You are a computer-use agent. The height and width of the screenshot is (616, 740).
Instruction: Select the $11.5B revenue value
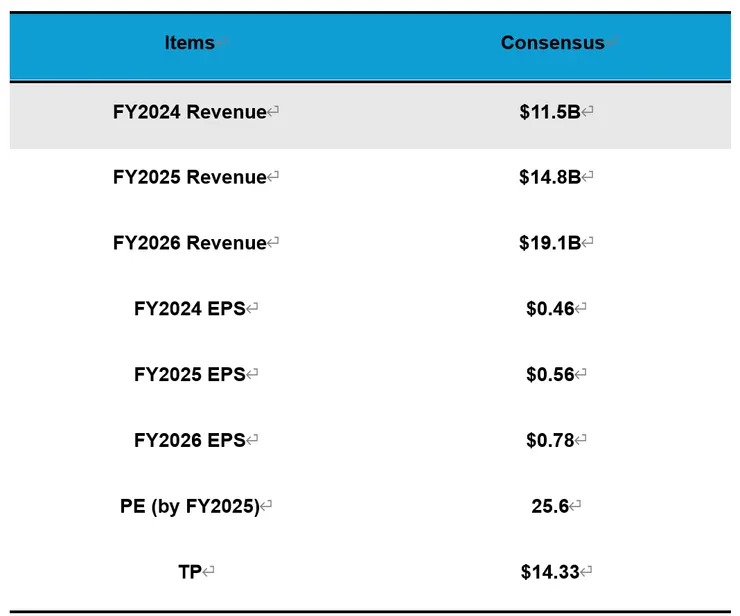coord(550,112)
